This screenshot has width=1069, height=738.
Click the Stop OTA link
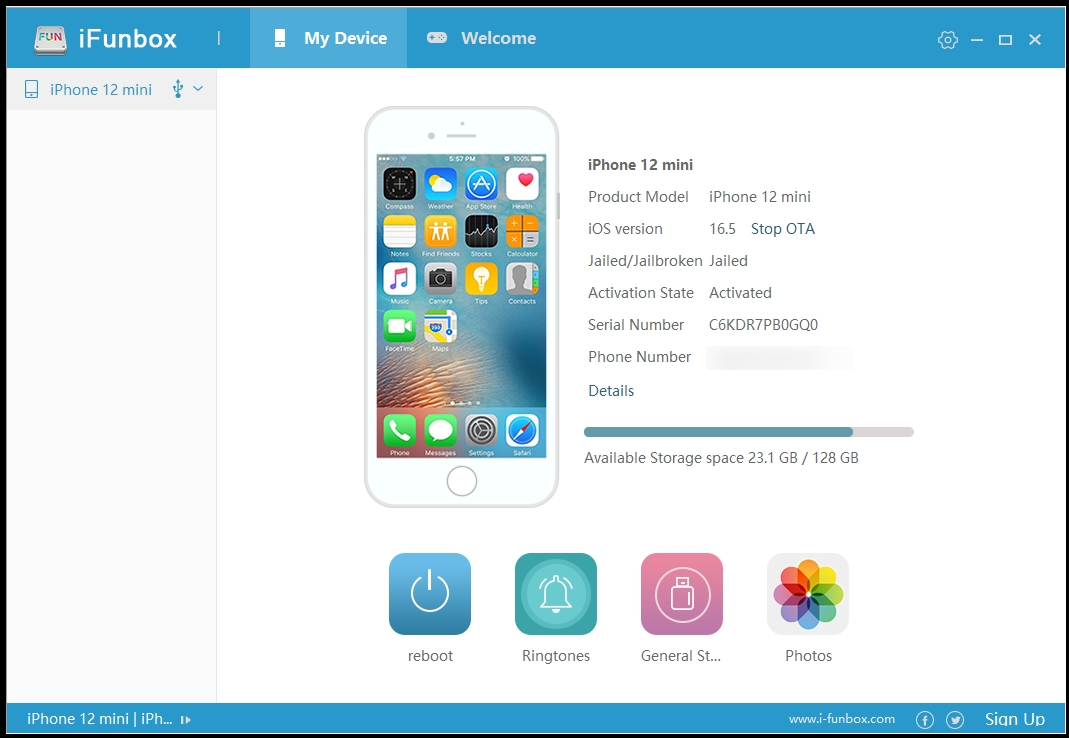(783, 228)
